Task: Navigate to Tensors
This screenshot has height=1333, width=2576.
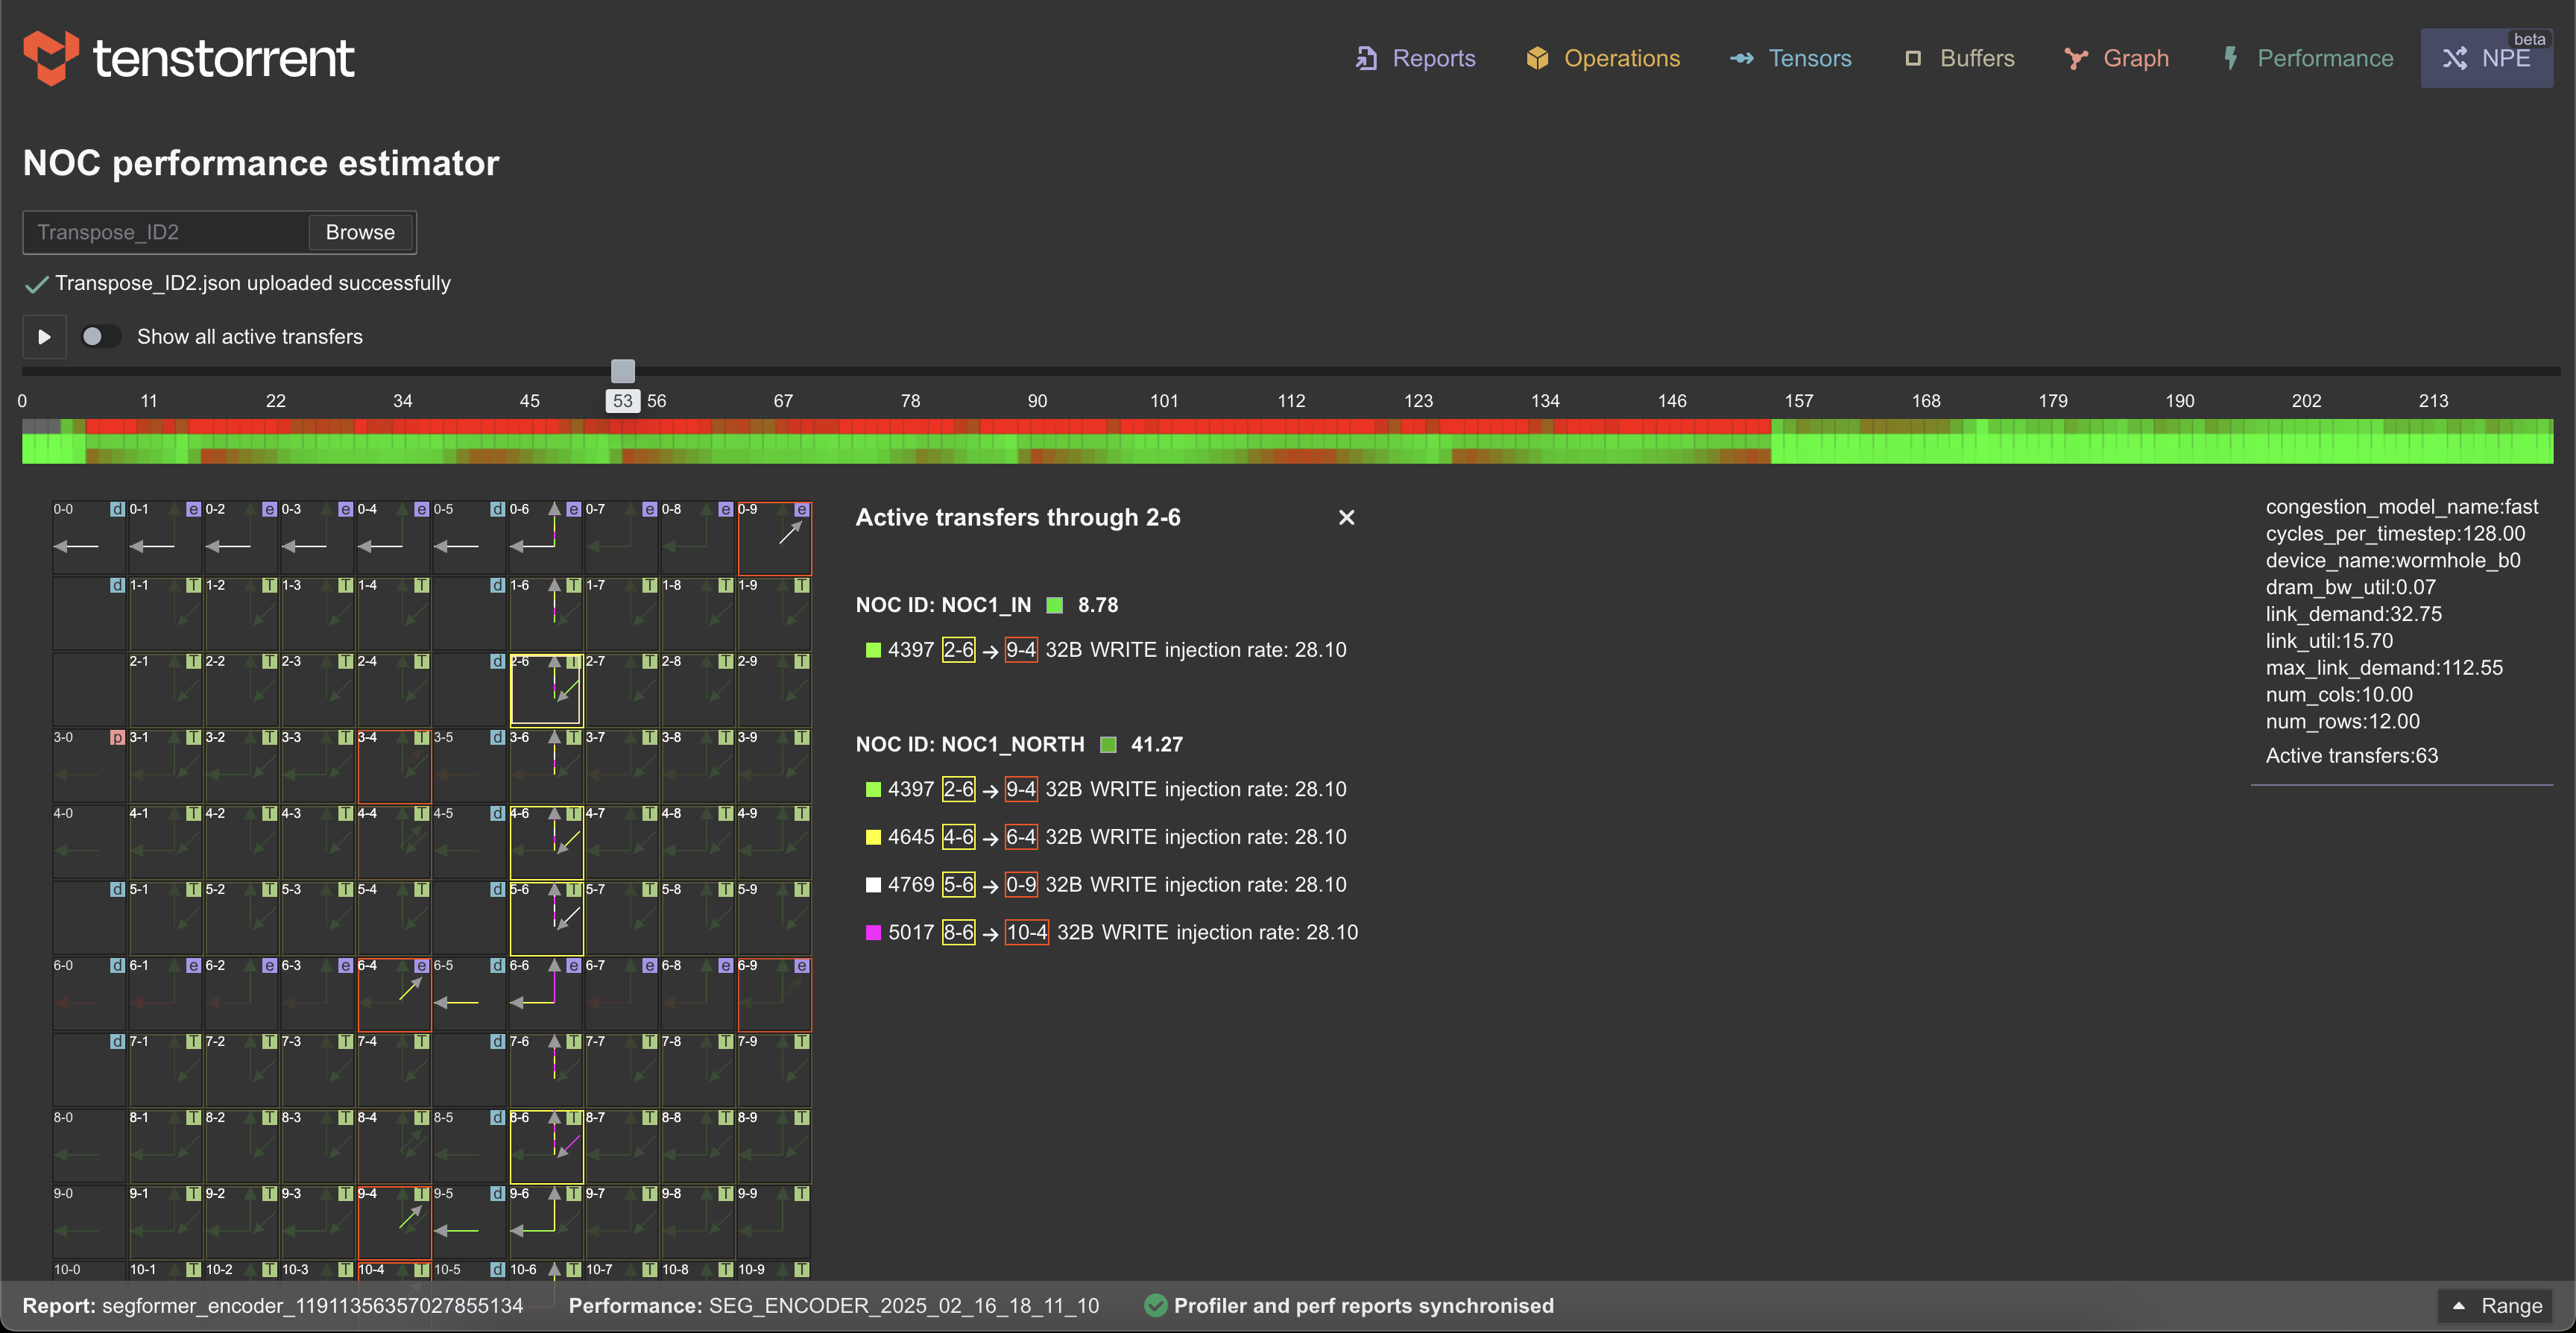Action: click(1743, 58)
